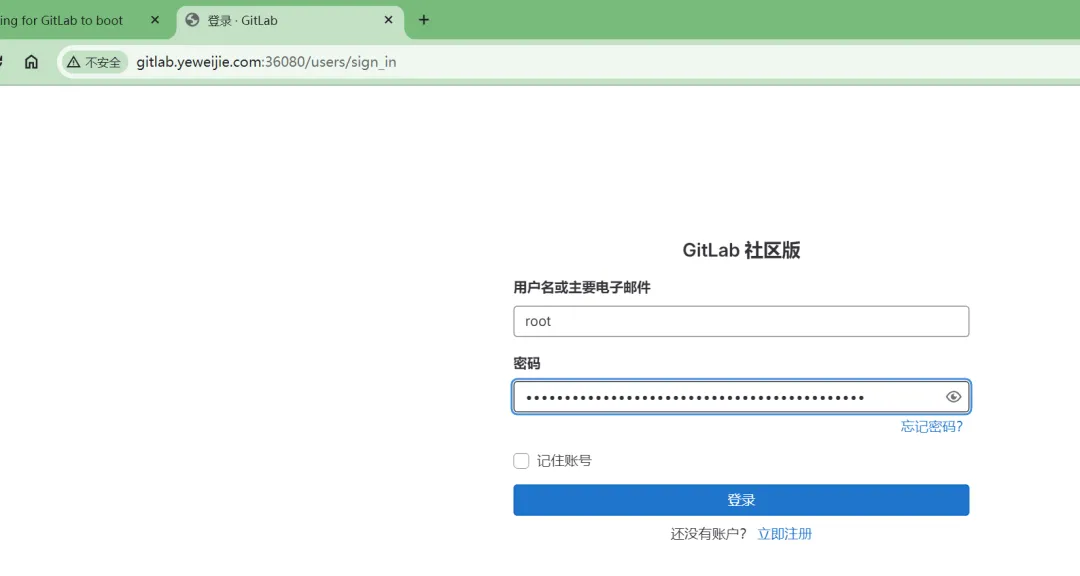Image resolution: width=1080 pixels, height=576 pixels.
Task: Click the 不安全 site security warning
Action: tap(94, 62)
